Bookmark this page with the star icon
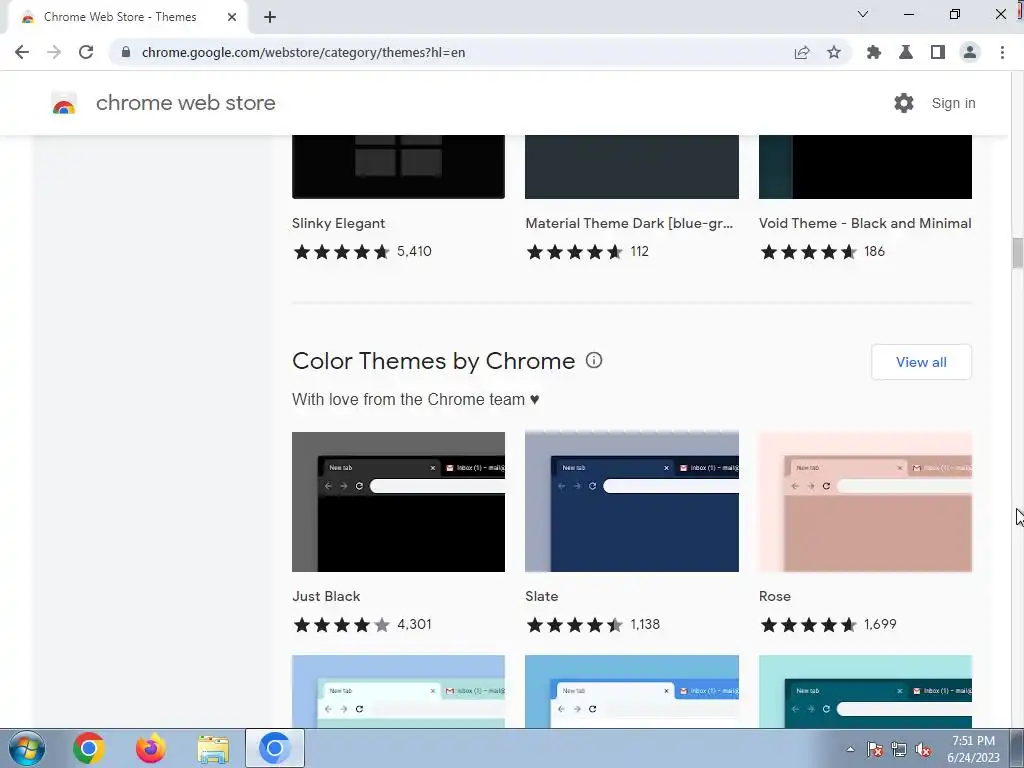 tap(834, 52)
